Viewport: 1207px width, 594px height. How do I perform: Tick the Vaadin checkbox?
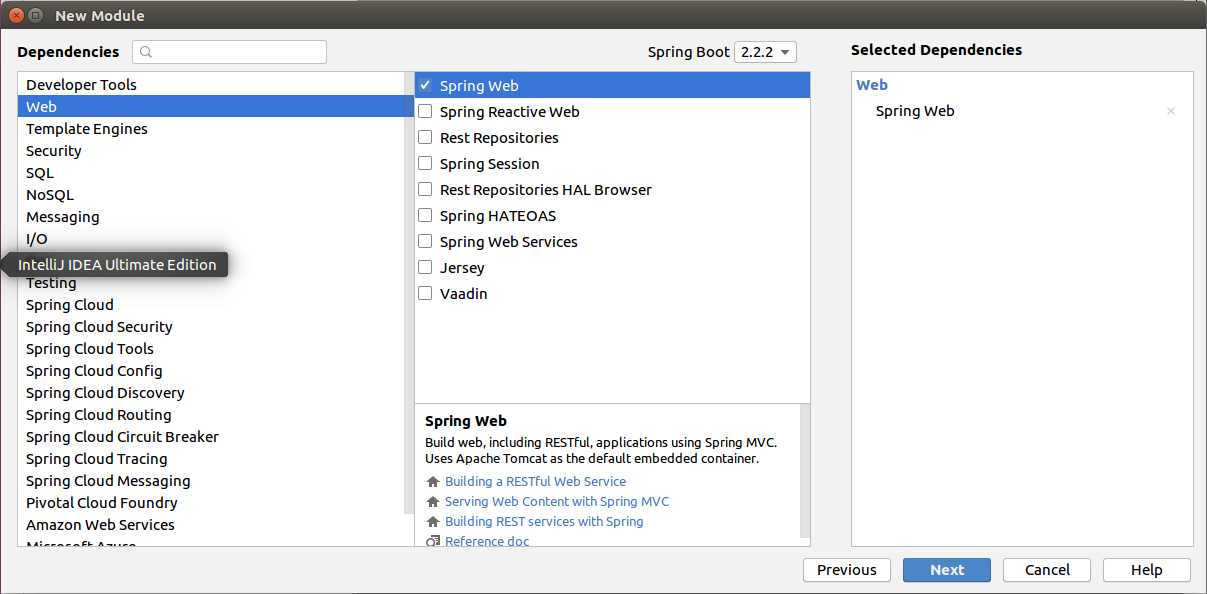(x=425, y=293)
